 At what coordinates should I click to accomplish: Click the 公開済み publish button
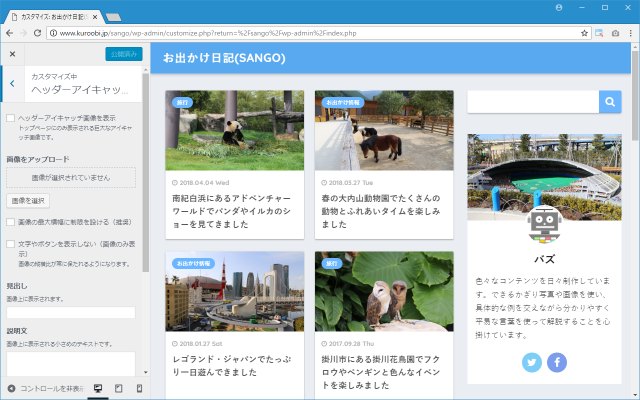pos(124,54)
